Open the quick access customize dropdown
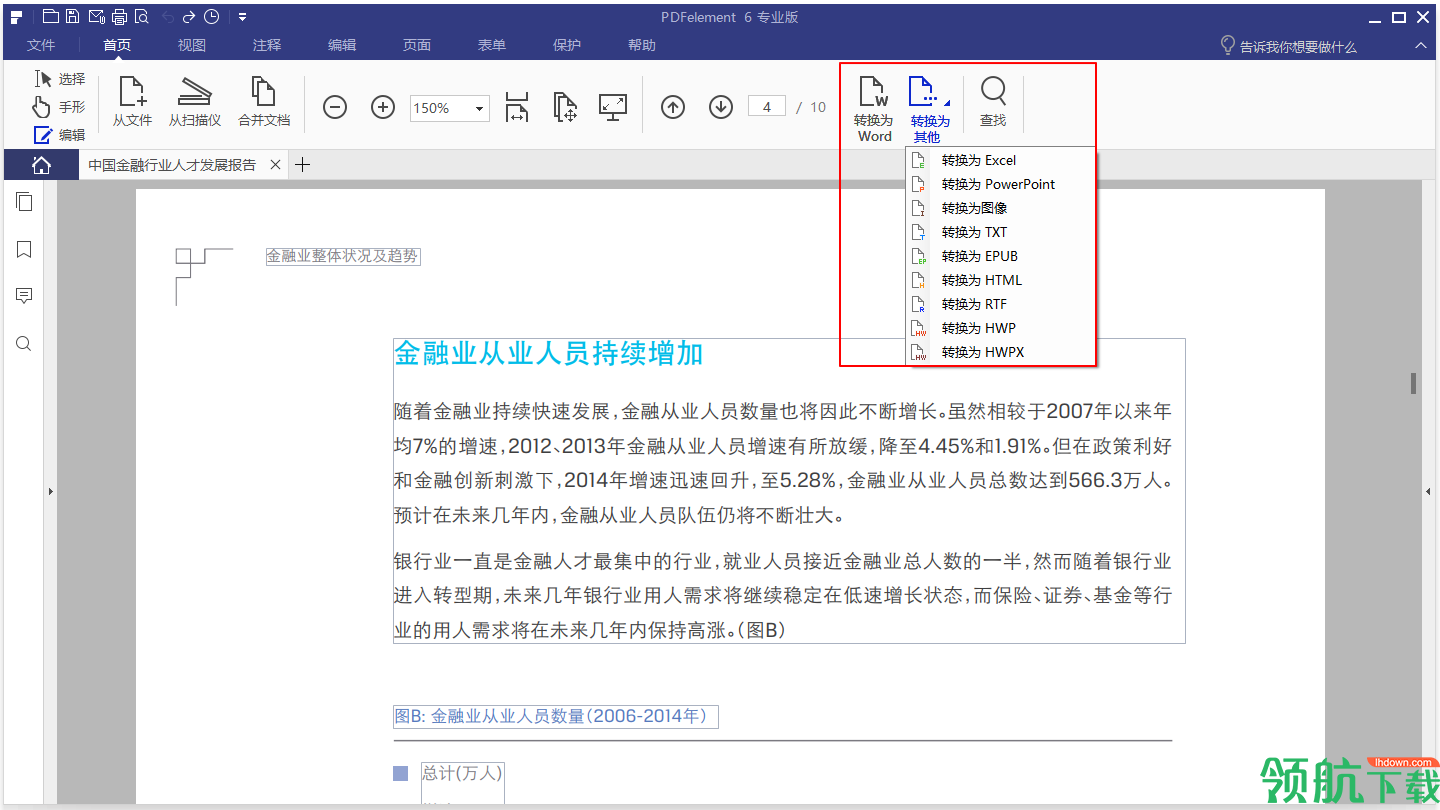The width and height of the screenshot is (1440, 810). (x=242, y=16)
